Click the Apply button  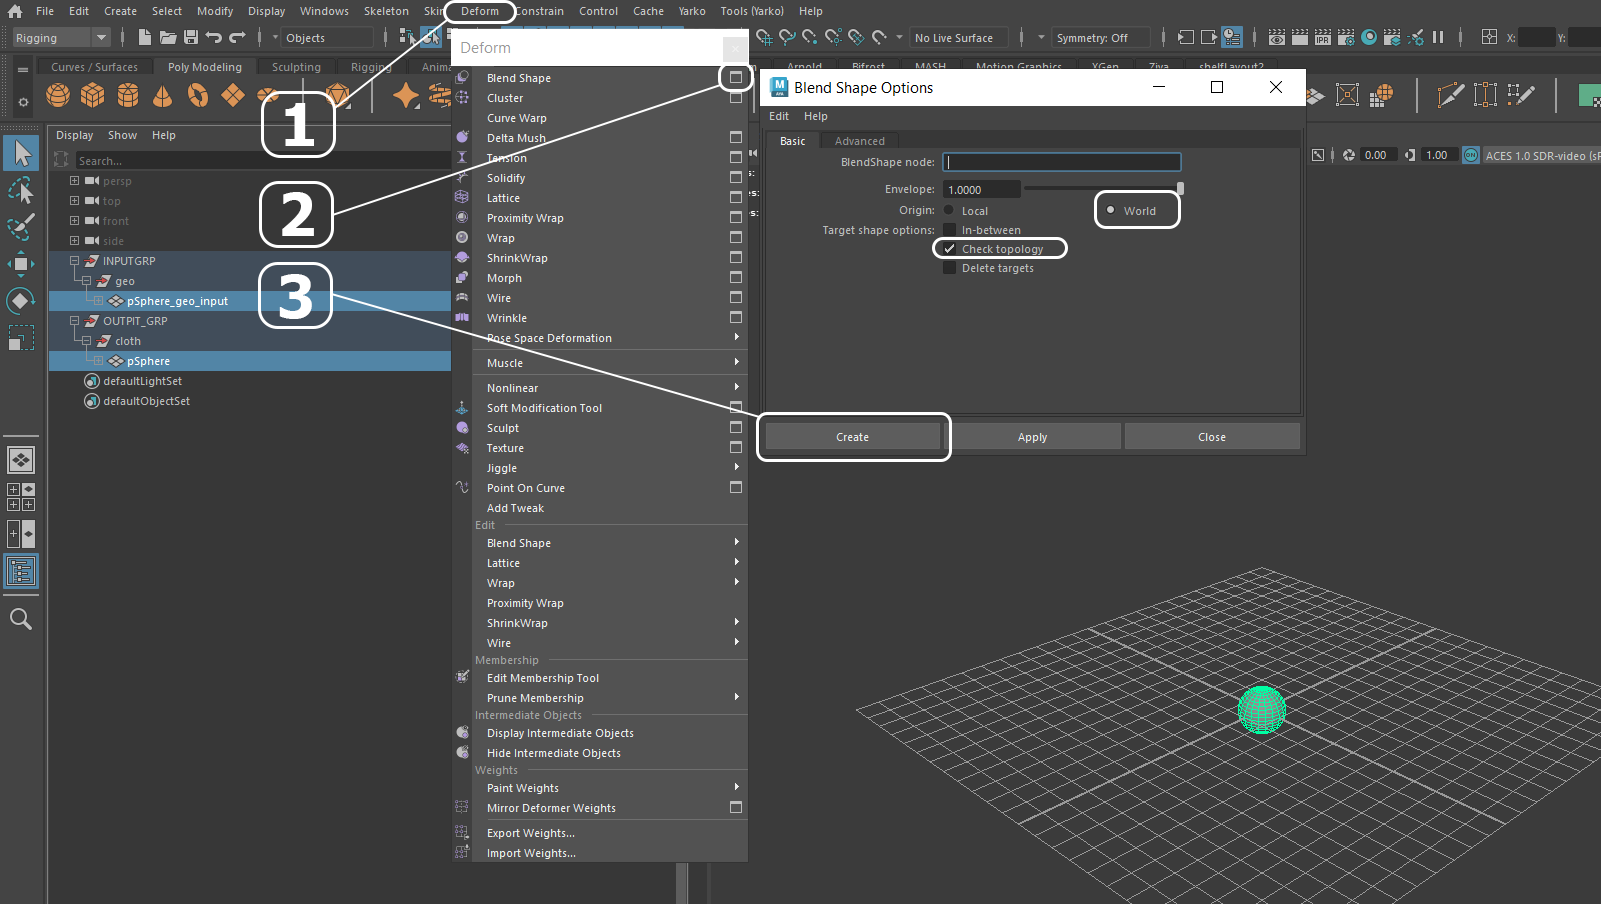(1032, 437)
